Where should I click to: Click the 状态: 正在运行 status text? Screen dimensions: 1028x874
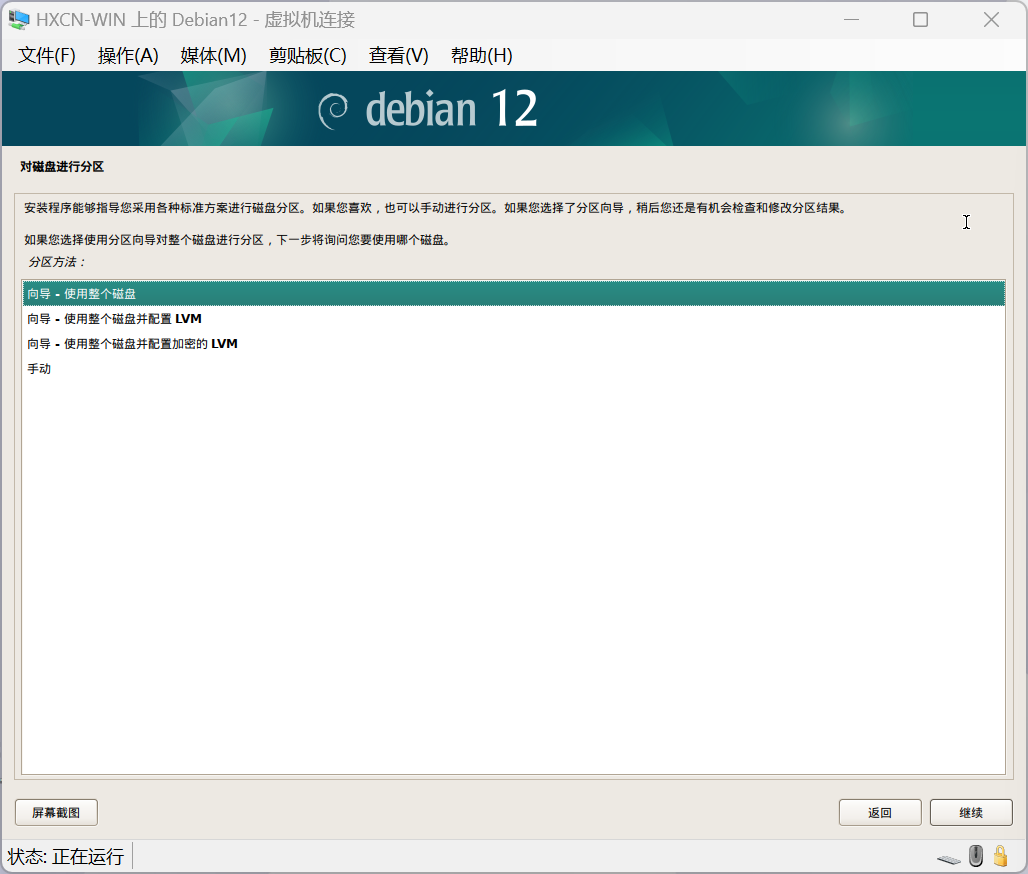66,856
